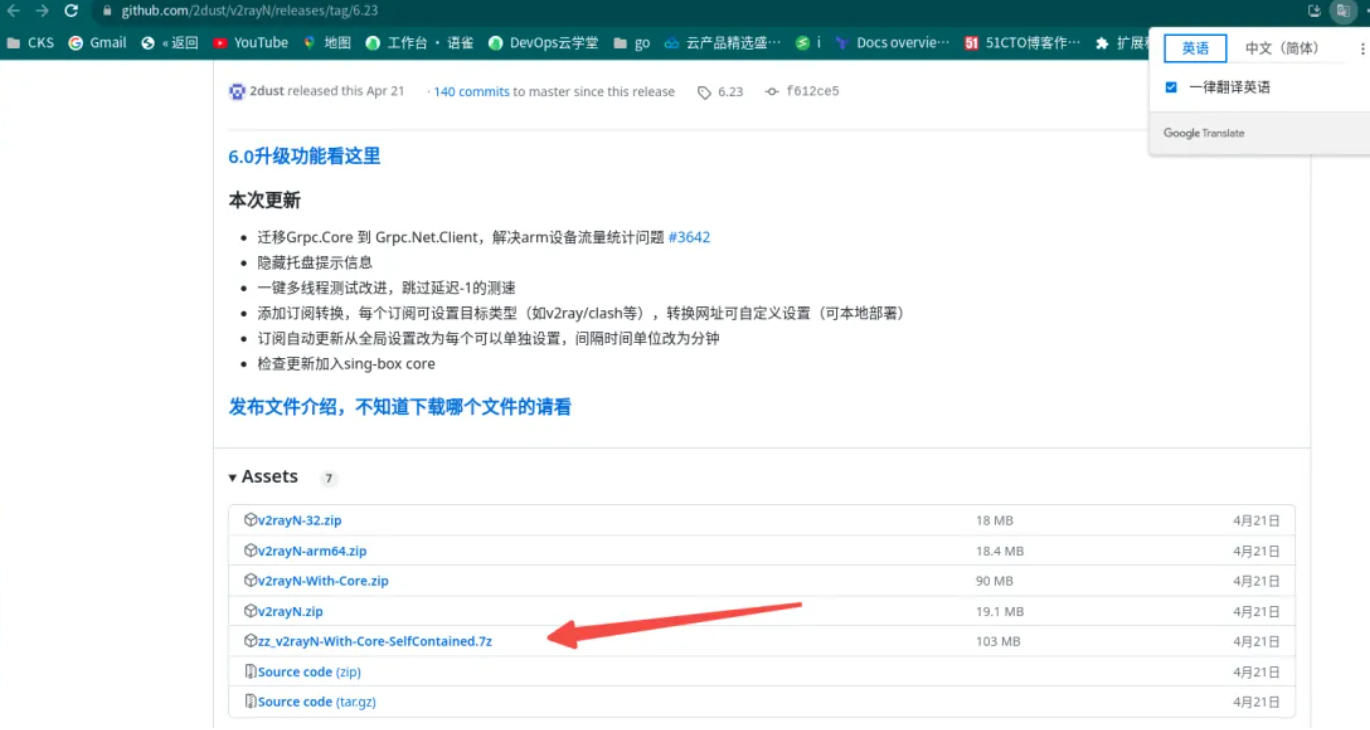Open issue link #3642
1370x730 pixels.
pyautogui.click(x=689, y=237)
